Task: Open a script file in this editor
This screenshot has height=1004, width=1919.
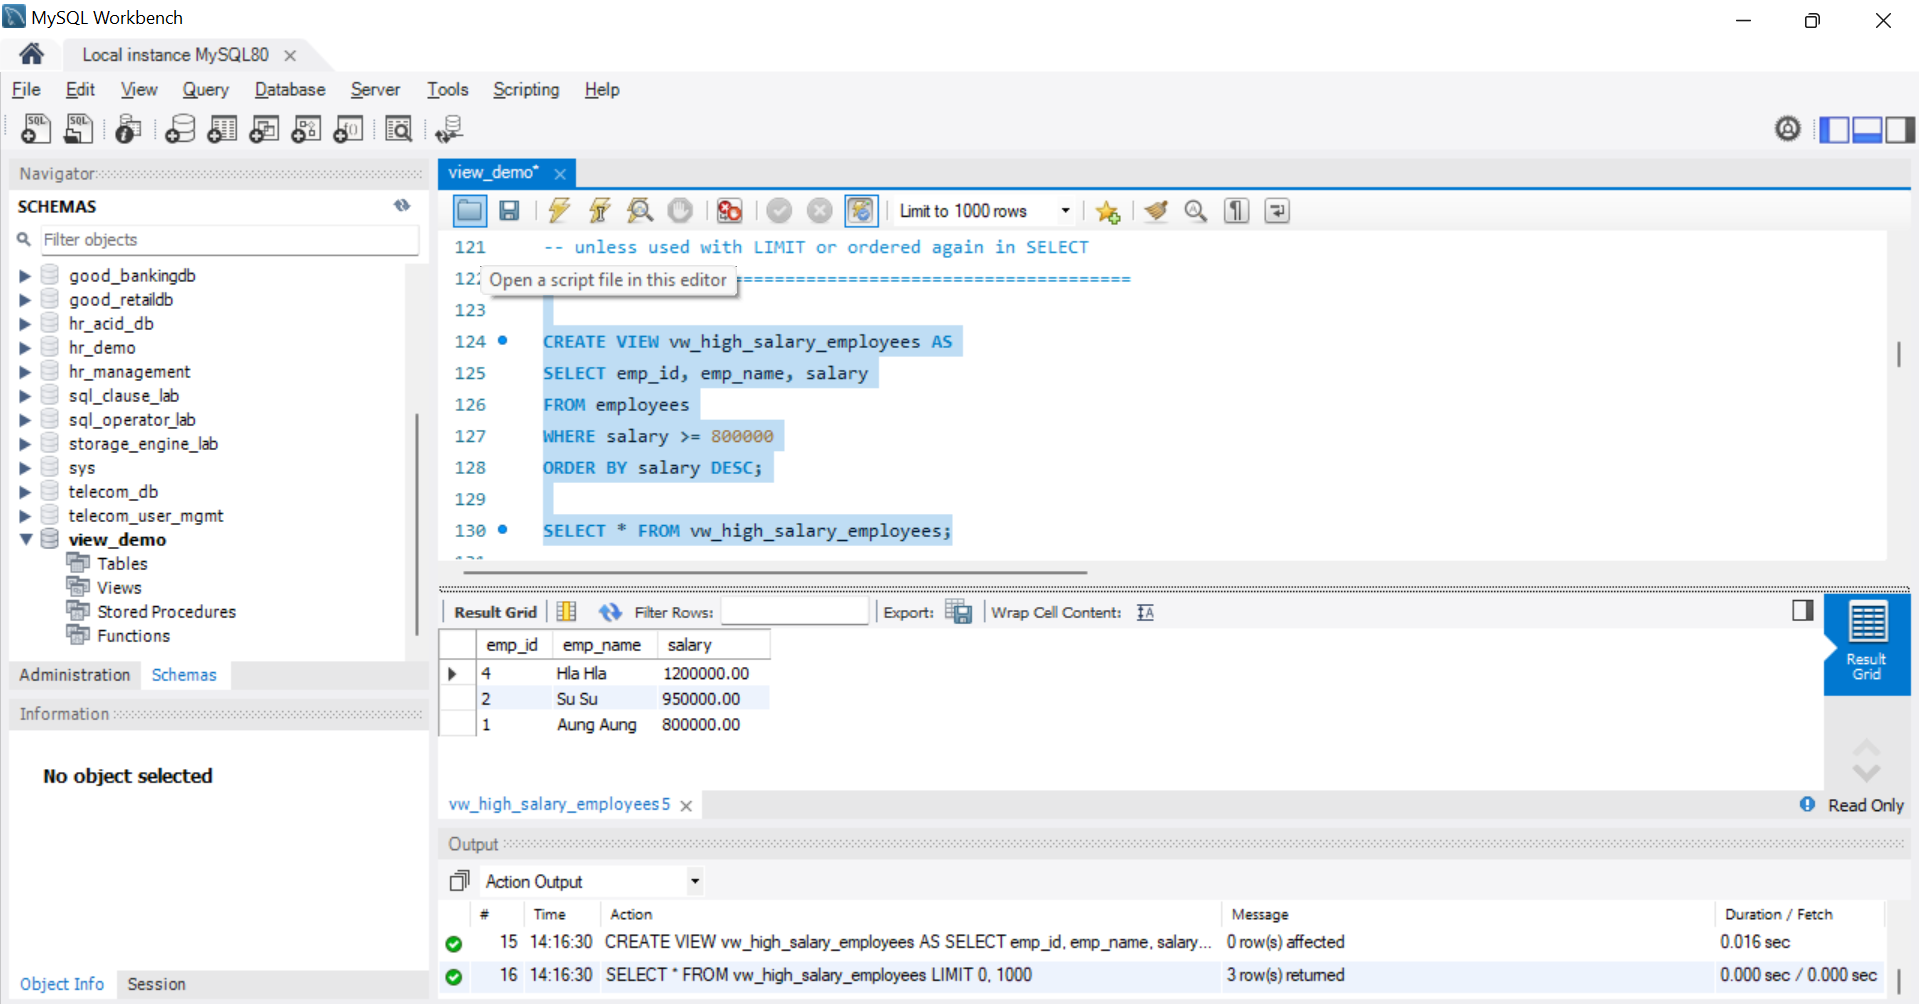Action: coord(469,210)
